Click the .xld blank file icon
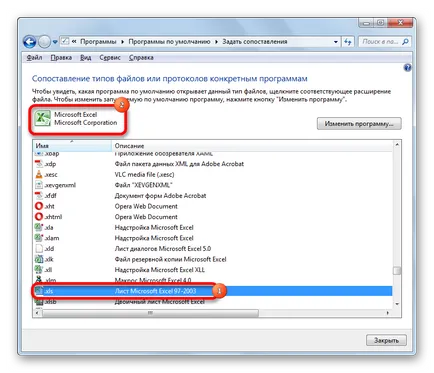Viewport: 434px width, 373px height. pos(39,249)
